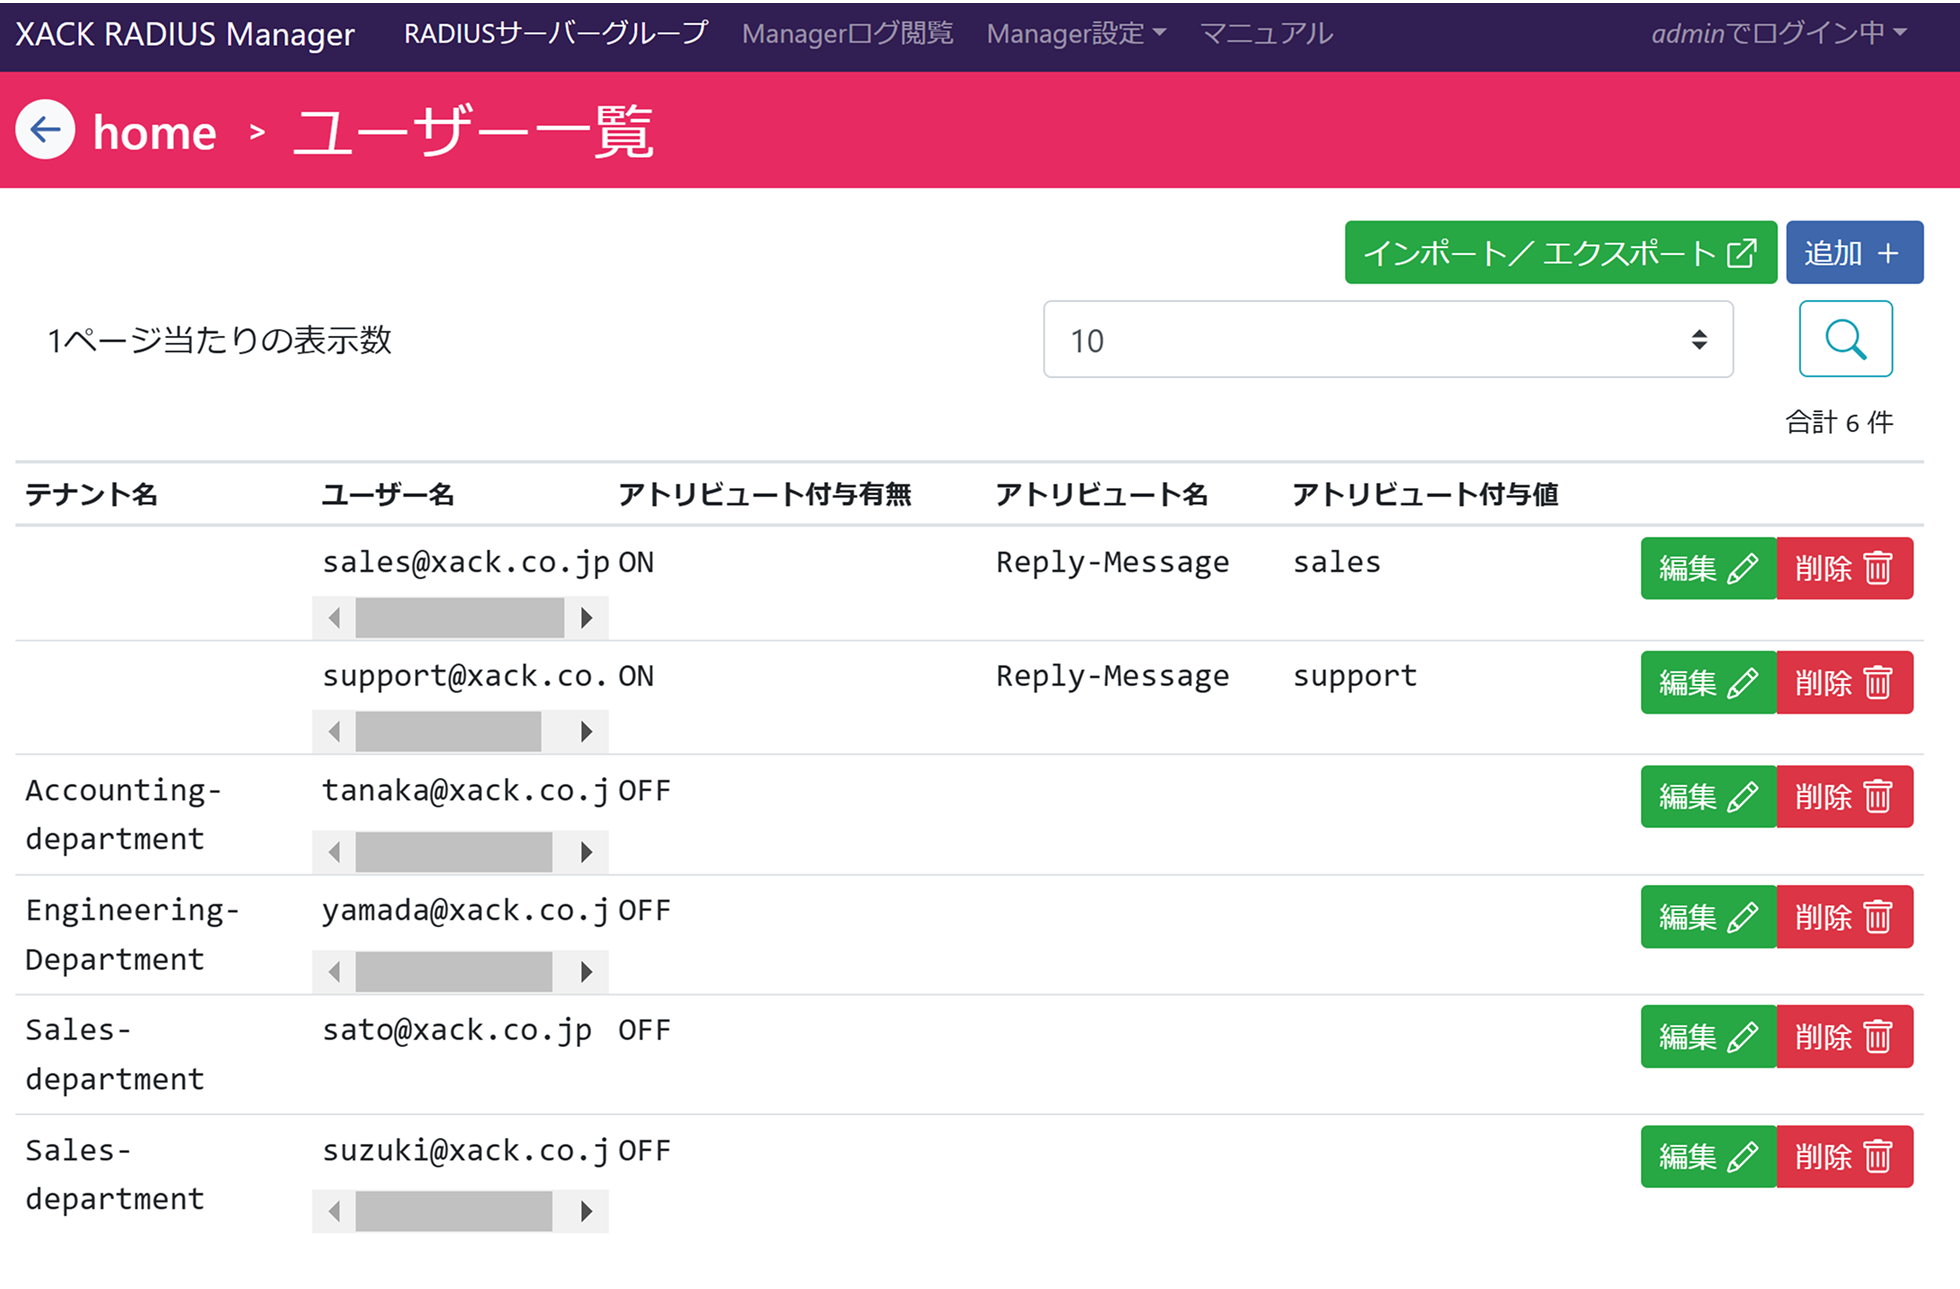1960x1289 pixels.
Task: Click the アトリビュート付与値 column header
Action: [1426, 494]
